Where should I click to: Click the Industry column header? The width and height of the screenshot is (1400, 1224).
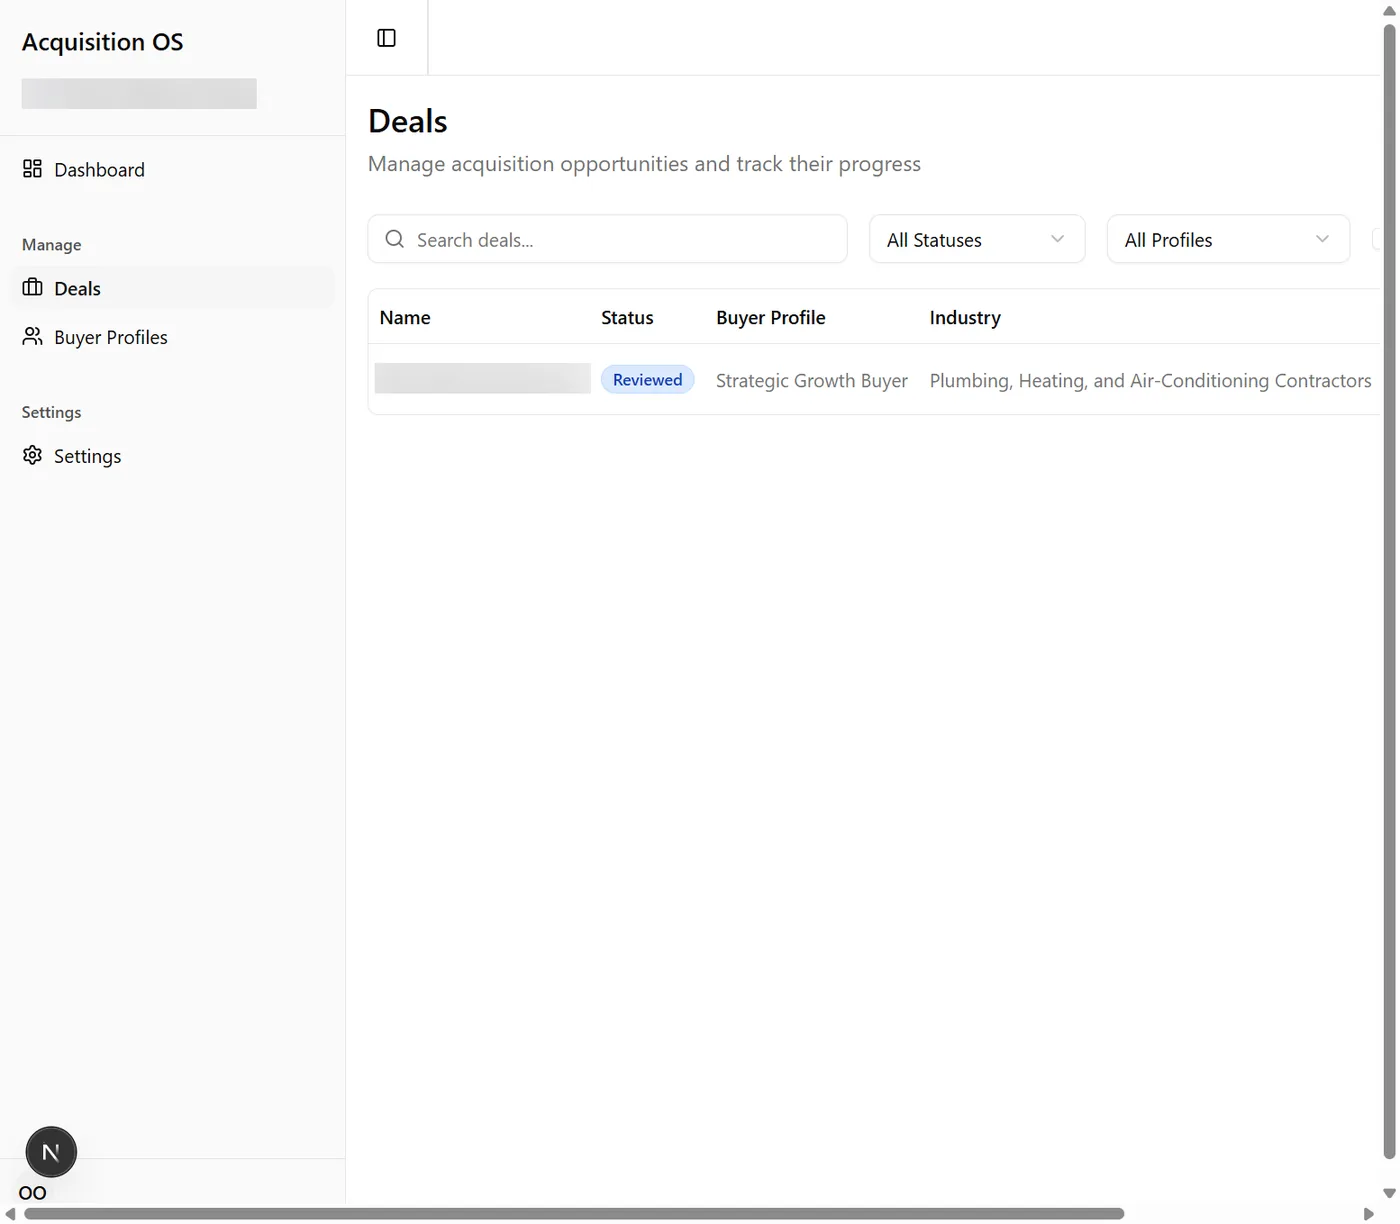coord(965,318)
